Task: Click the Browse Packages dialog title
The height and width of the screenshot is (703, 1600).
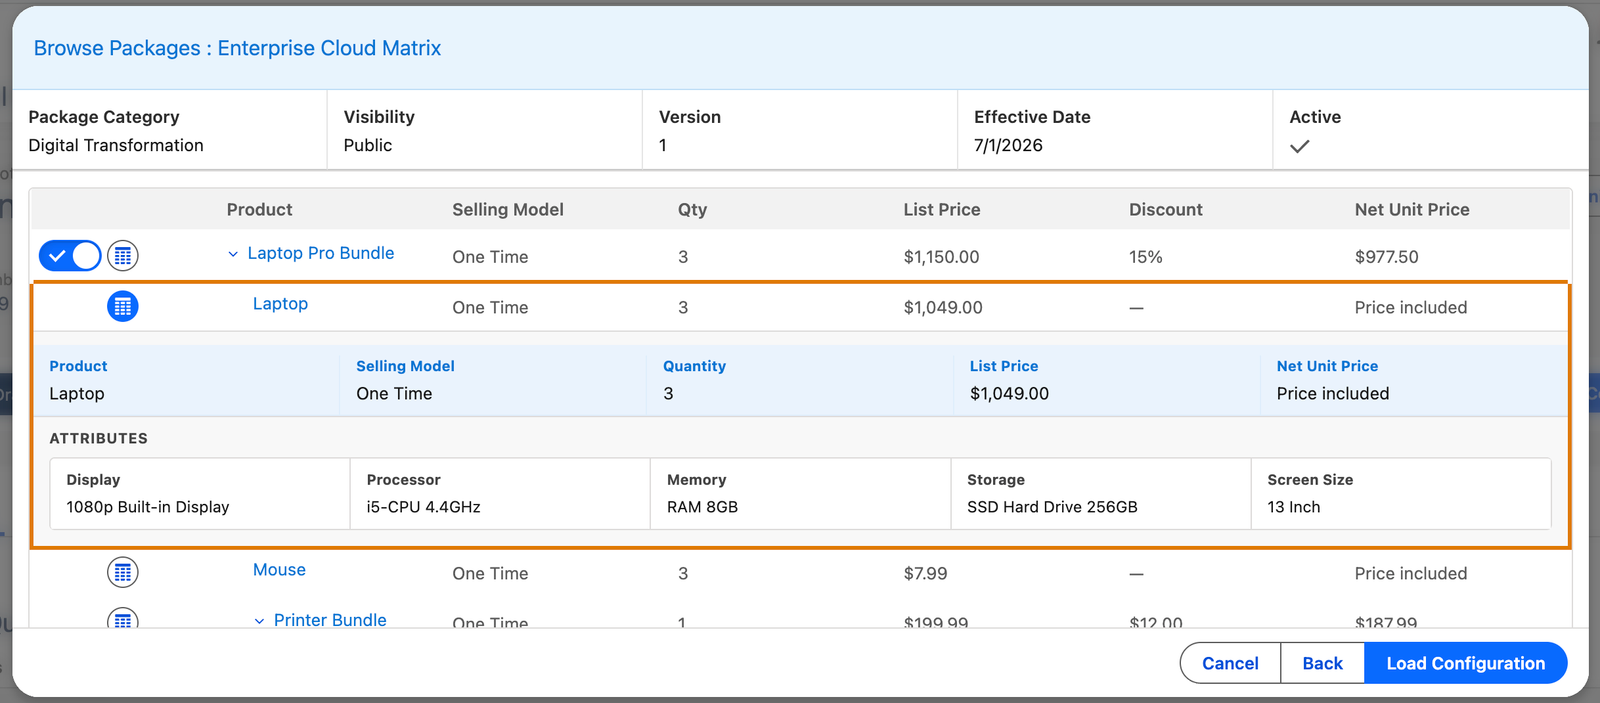Action: click(237, 48)
